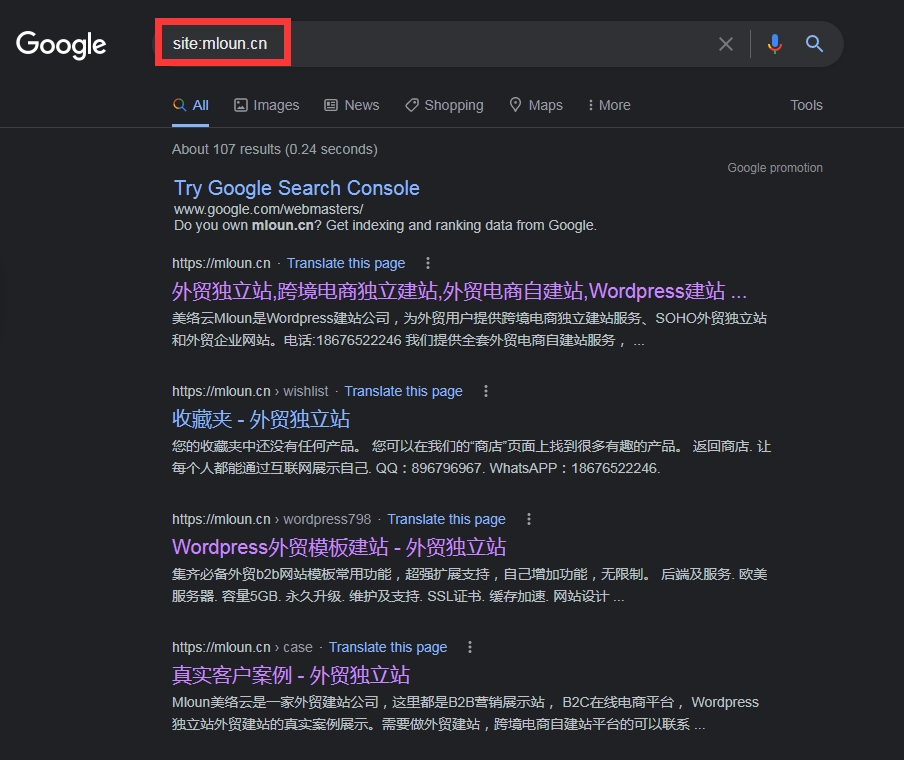Image resolution: width=904 pixels, height=760 pixels.
Task: Open the 外贸独立站,跨境电商独立建站 result title
Action: point(459,291)
